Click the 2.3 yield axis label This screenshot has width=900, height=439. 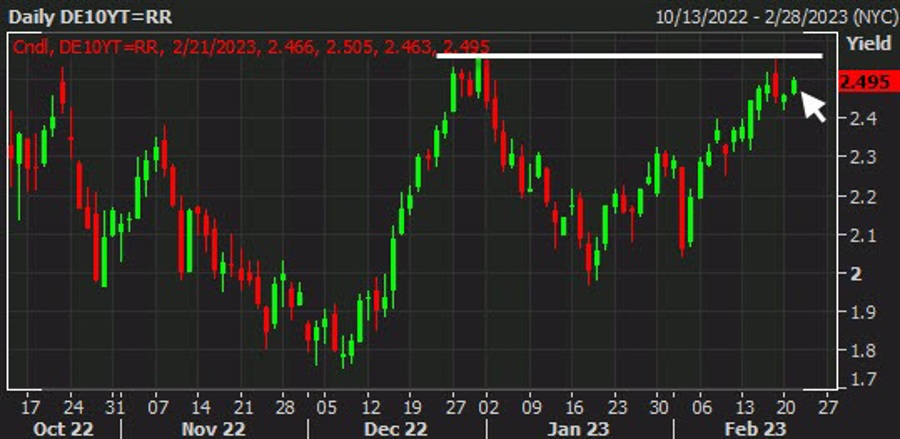863,157
